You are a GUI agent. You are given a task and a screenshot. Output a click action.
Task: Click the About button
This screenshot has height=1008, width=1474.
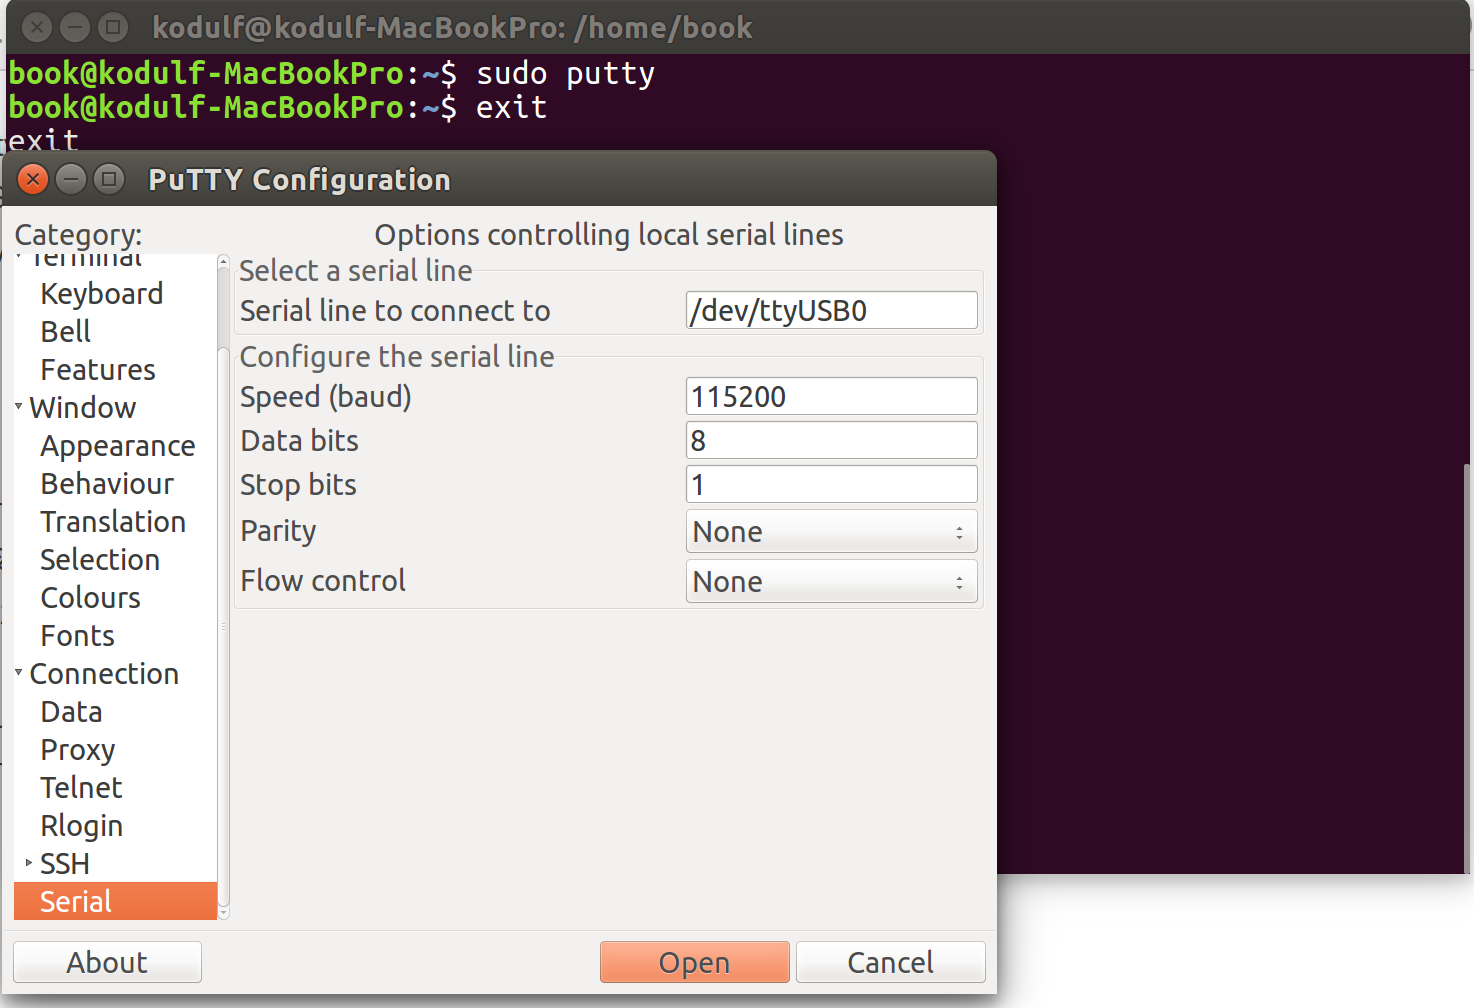click(x=106, y=961)
